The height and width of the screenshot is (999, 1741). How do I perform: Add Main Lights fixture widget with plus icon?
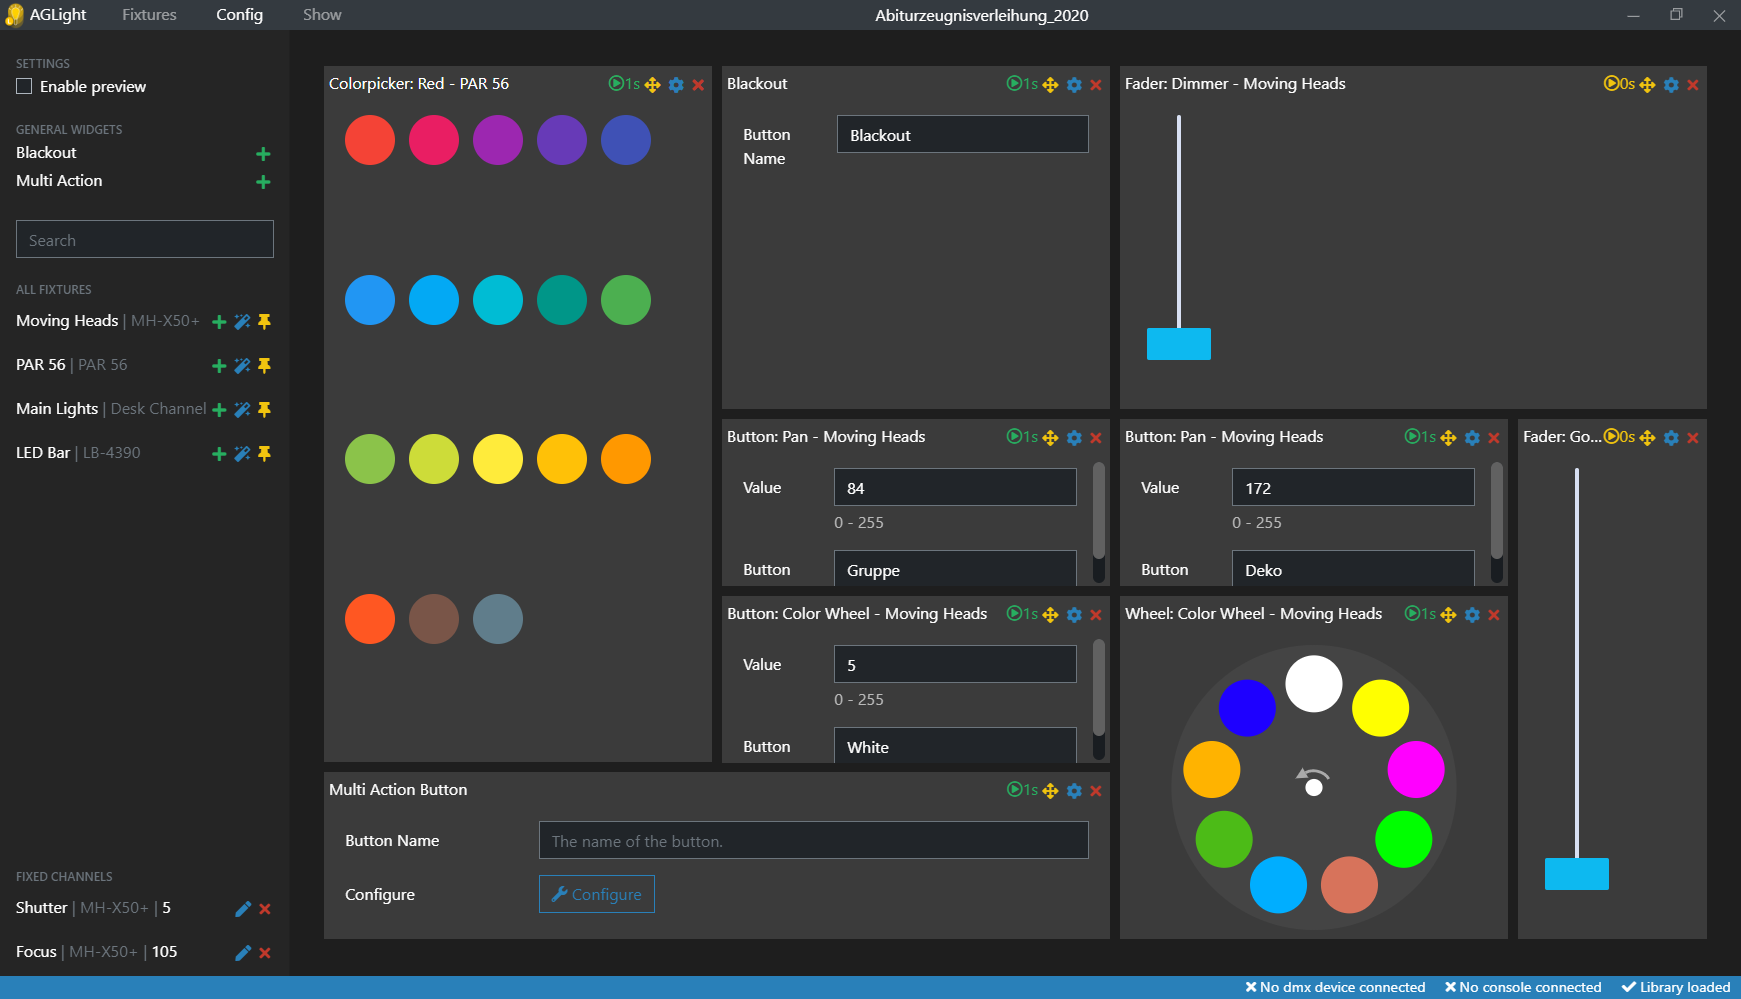tap(219, 410)
